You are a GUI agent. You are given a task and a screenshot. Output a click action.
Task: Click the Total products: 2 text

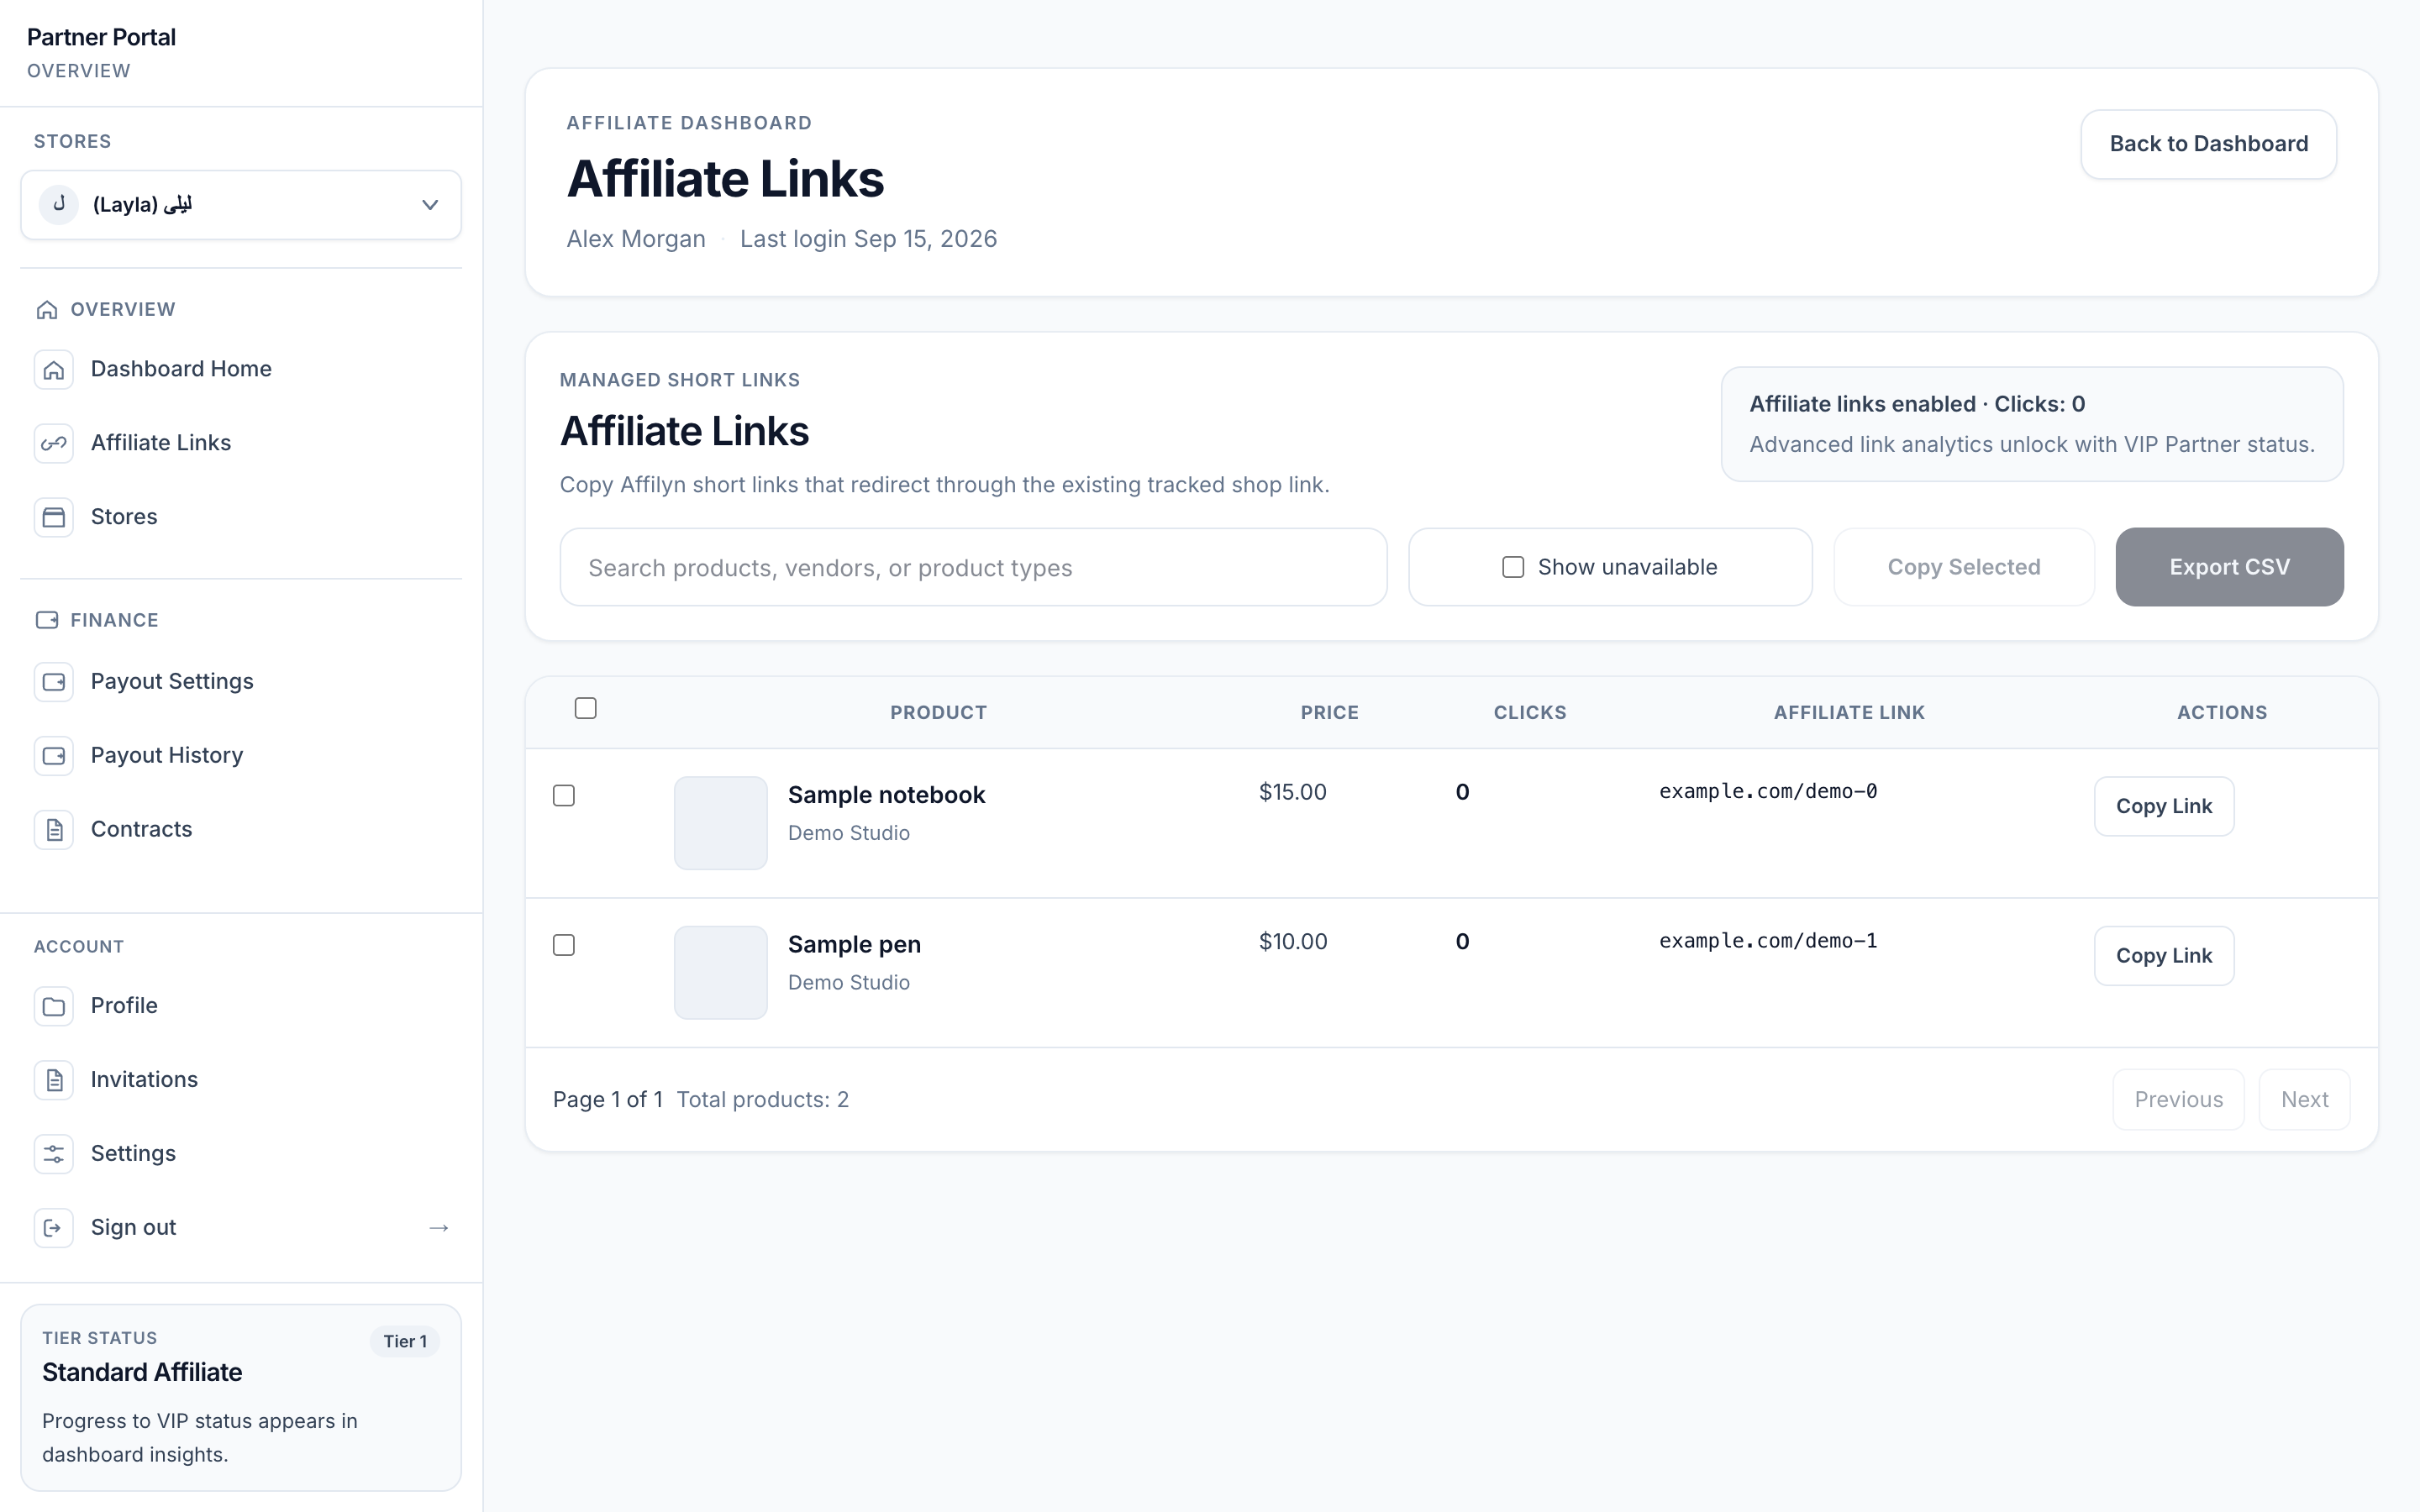click(762, 1100)
